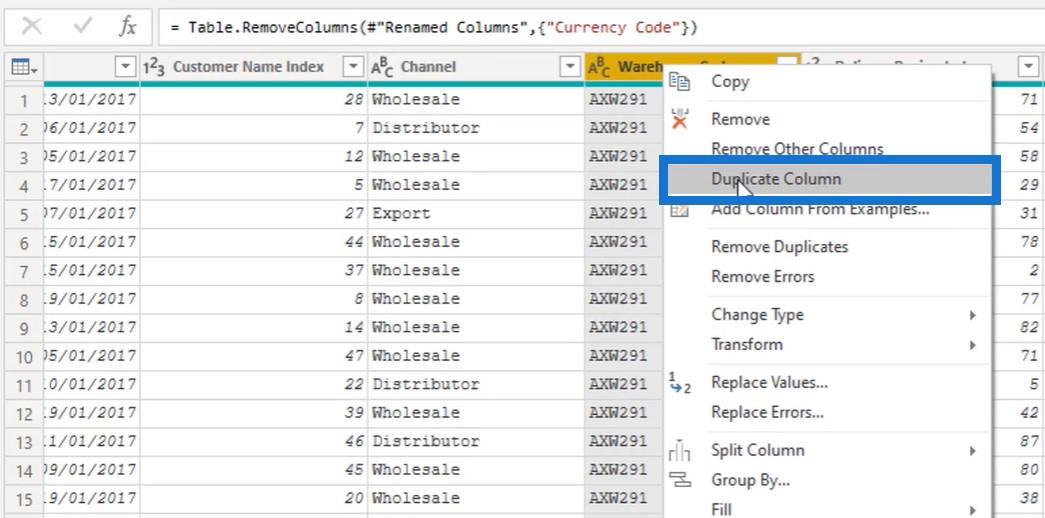The width and height of the screenshot is (1045, 518).
Task: Open the table options icon menu
Action: [24, 67]
